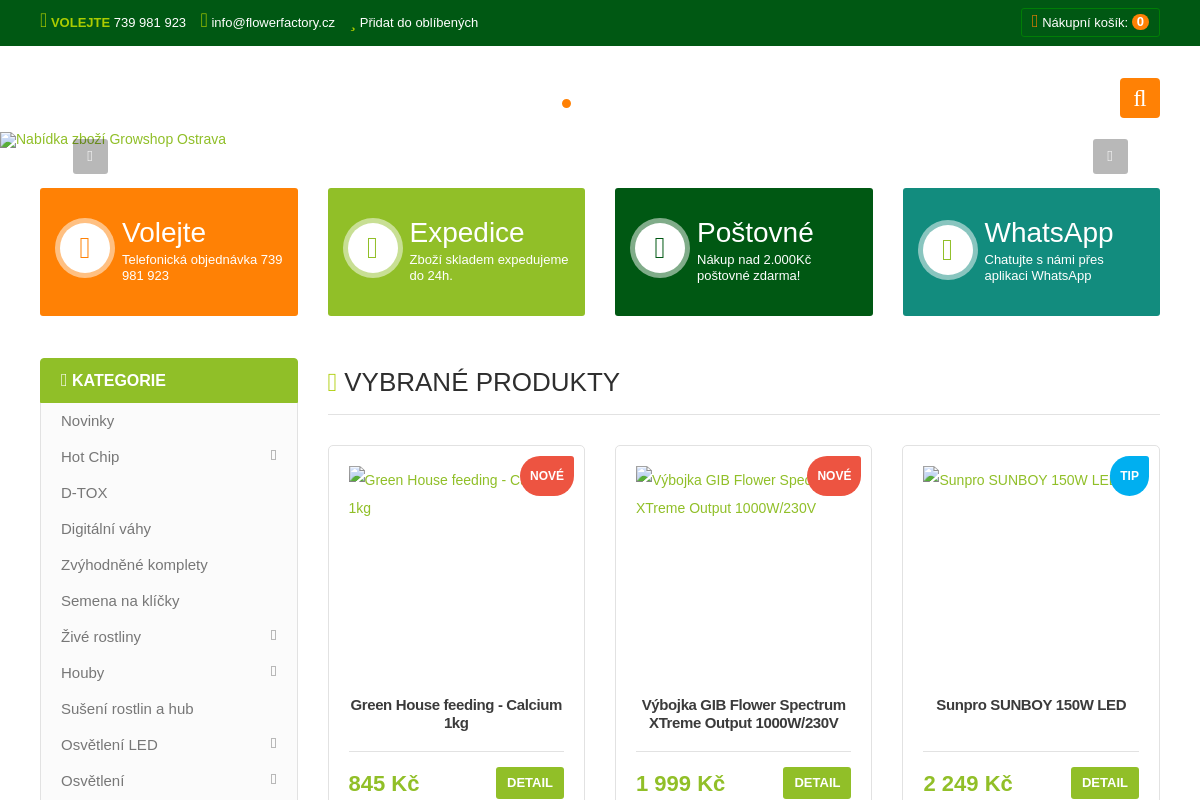Viewport: 1200px width, 800px height.
Task: Select the orange carousel indicator dot
Action: tap(566, 103)
